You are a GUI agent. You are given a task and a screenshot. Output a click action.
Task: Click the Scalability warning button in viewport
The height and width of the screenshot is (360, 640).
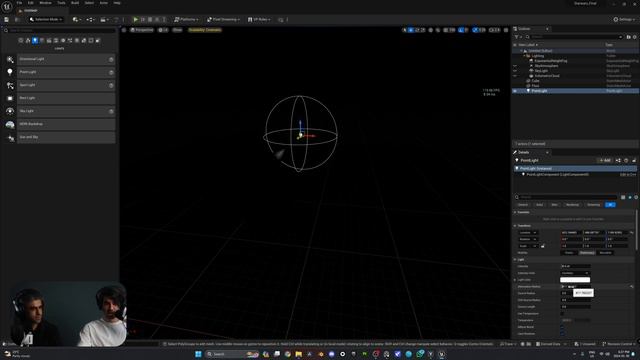[x=204, y=30]
